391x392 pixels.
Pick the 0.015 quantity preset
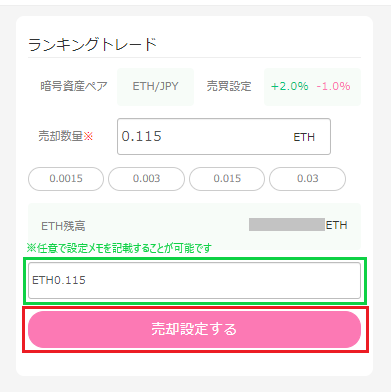point(227,179)
